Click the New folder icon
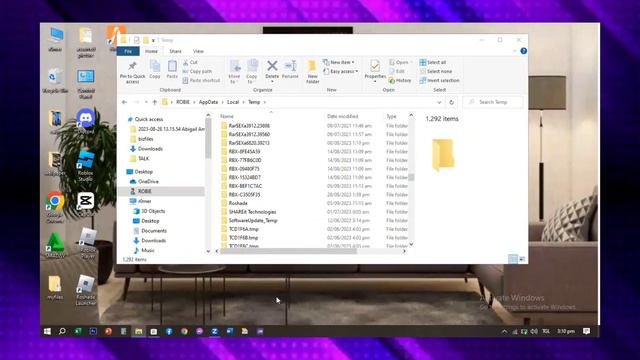The height and width of the screenshot is (360, 640). coord(312,66)
